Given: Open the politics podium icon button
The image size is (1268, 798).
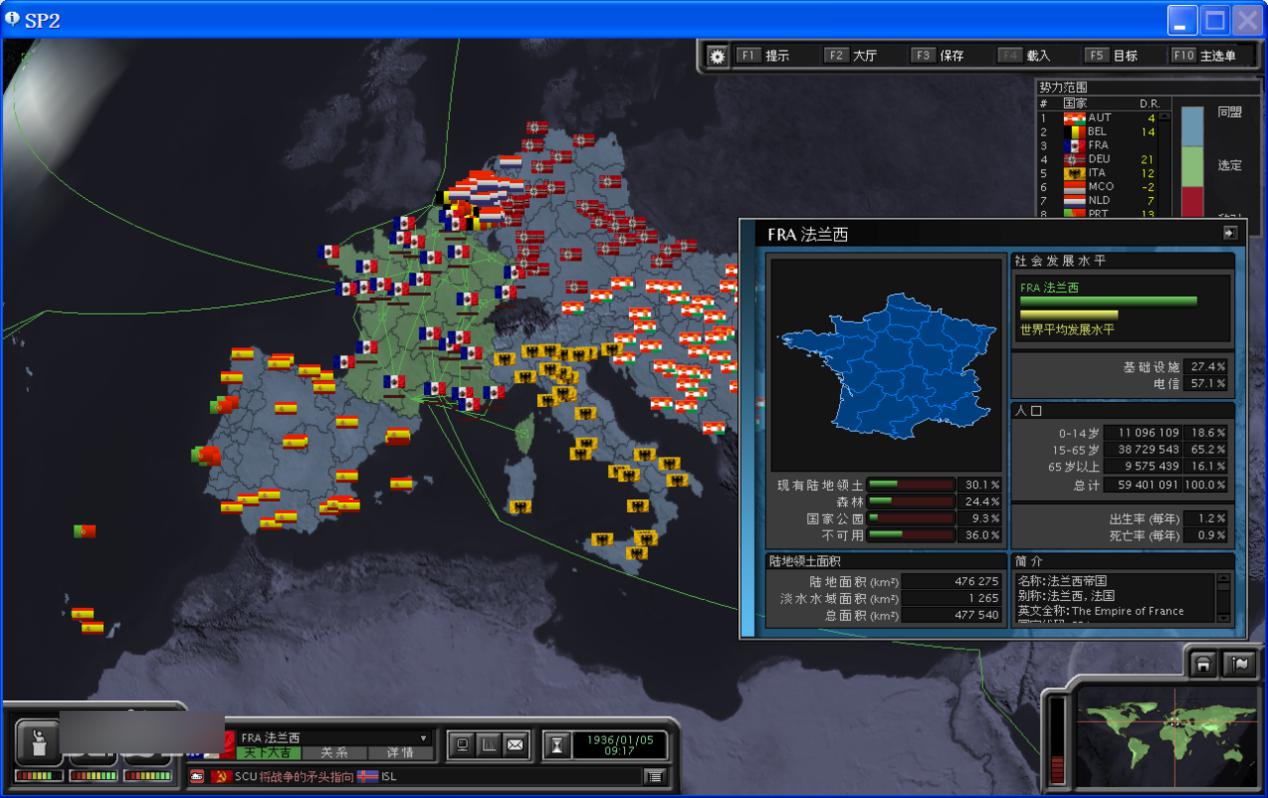Looking at the screenshot, I should tap(38, 742).
